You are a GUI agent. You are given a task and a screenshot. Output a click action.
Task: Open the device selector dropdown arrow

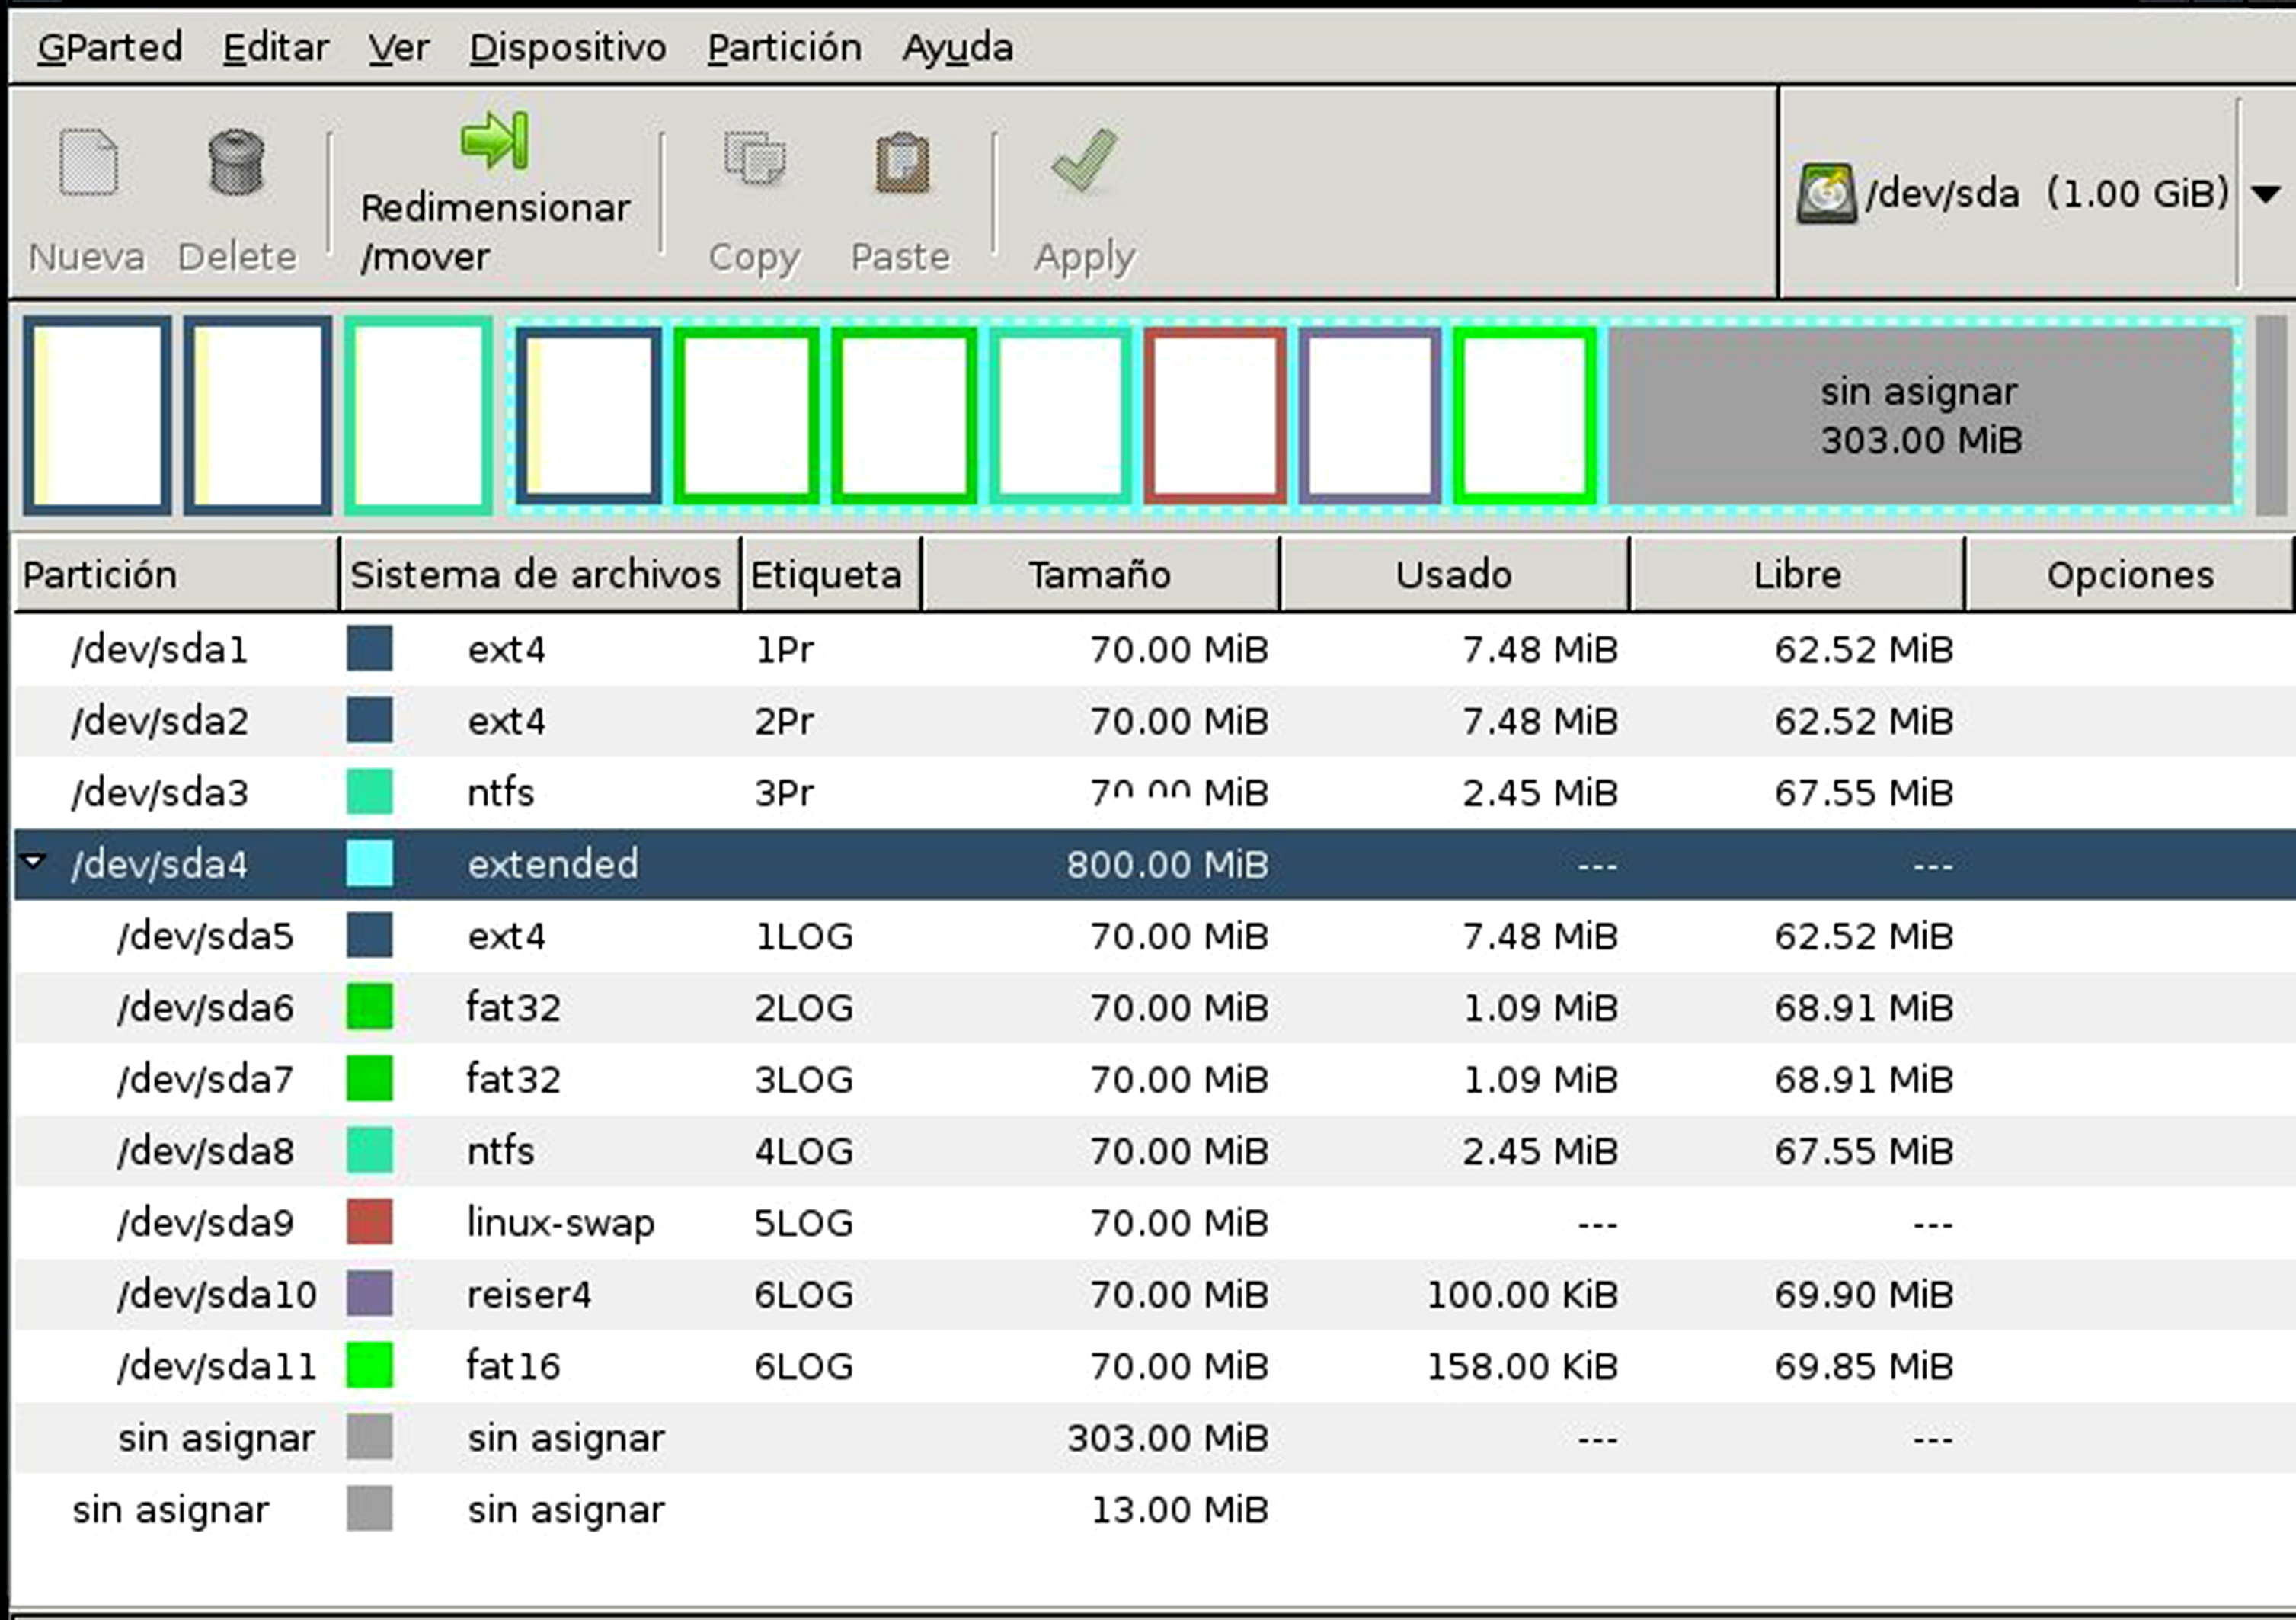[x=2266, y=193]
